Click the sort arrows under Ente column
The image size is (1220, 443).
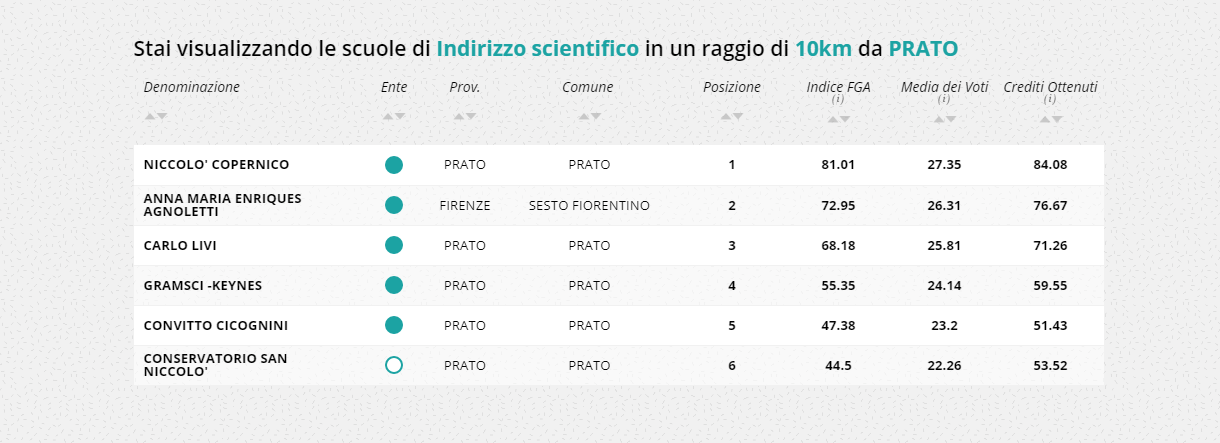394,116
